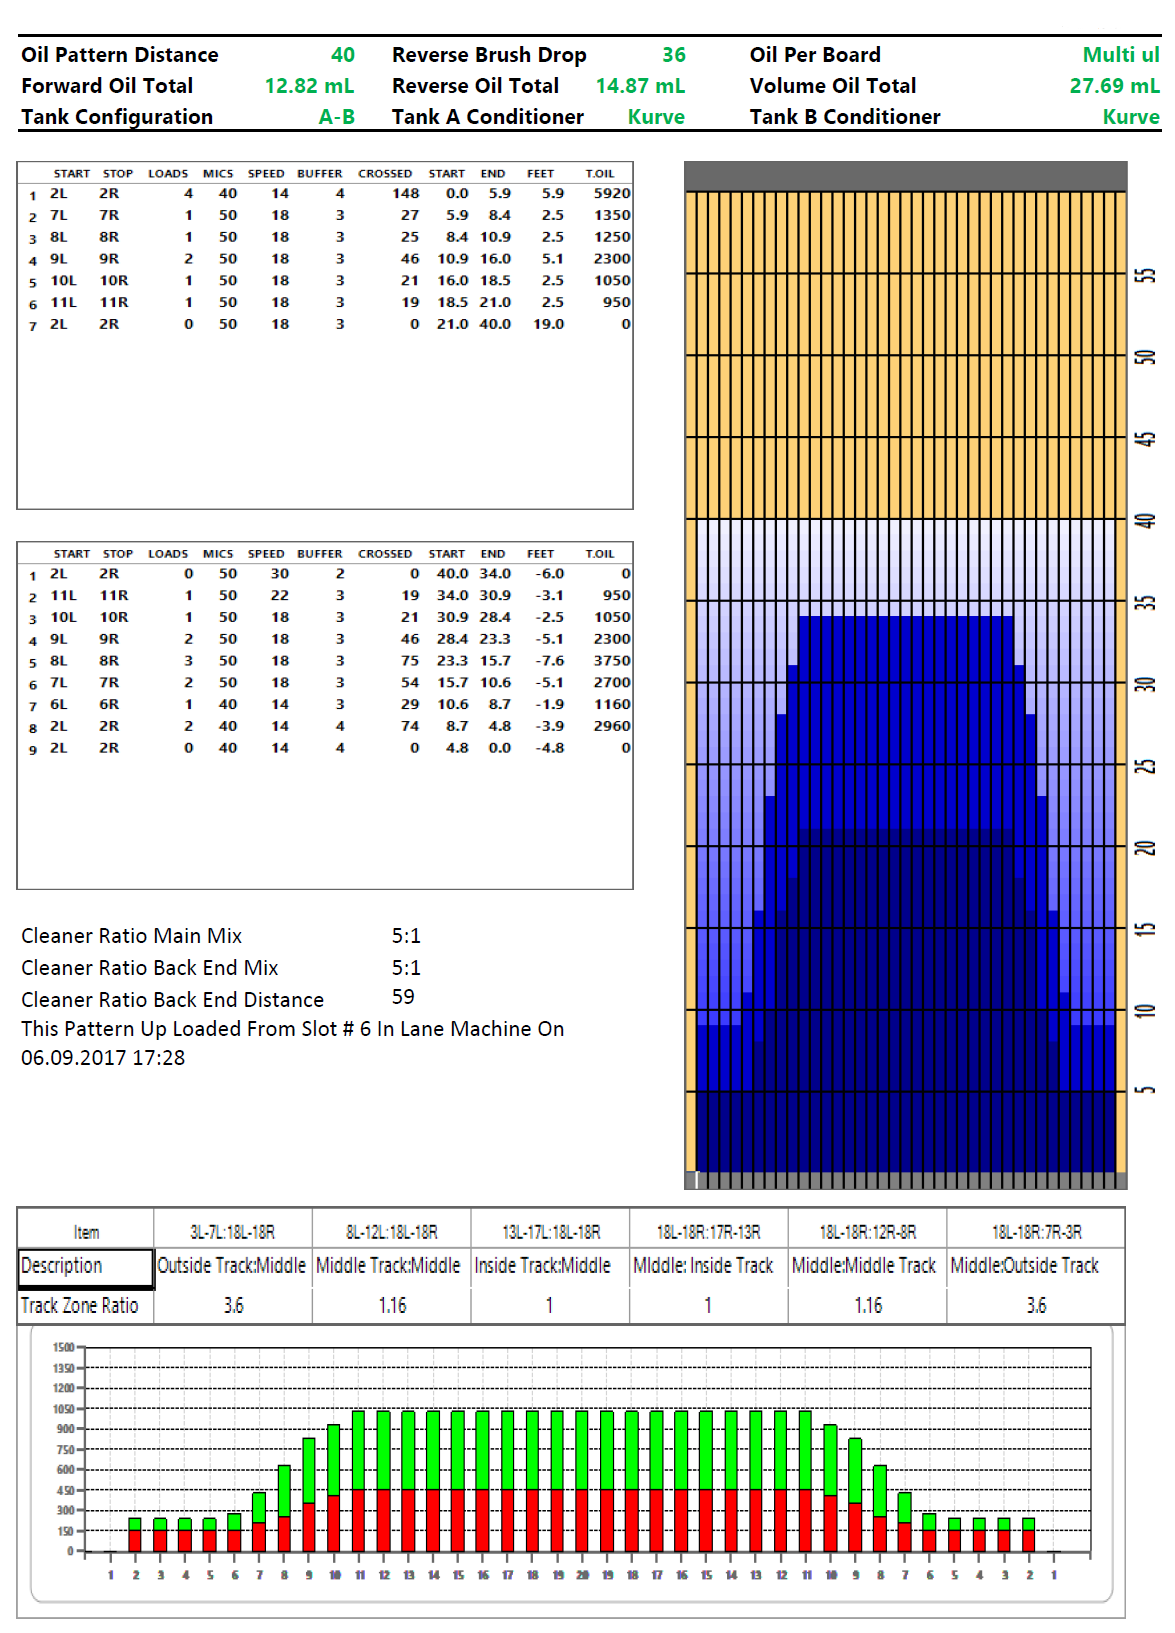Click the 40 feet marker on lane graph
1175x1633 pixels.
click(x=1146, y=520)
